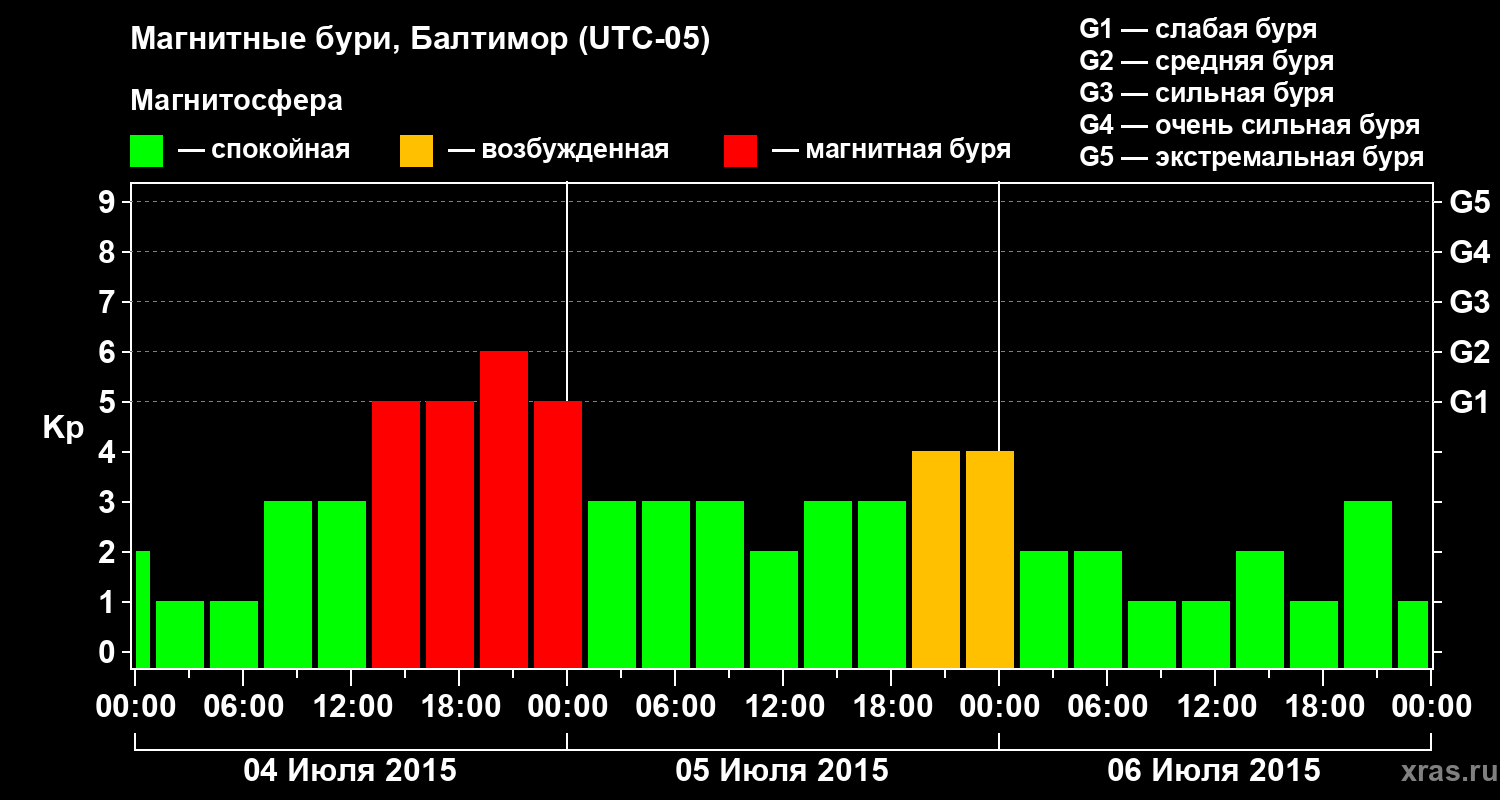Click the G1 label on right axis
1500x800 pixels.
(x=1469, y=402)
